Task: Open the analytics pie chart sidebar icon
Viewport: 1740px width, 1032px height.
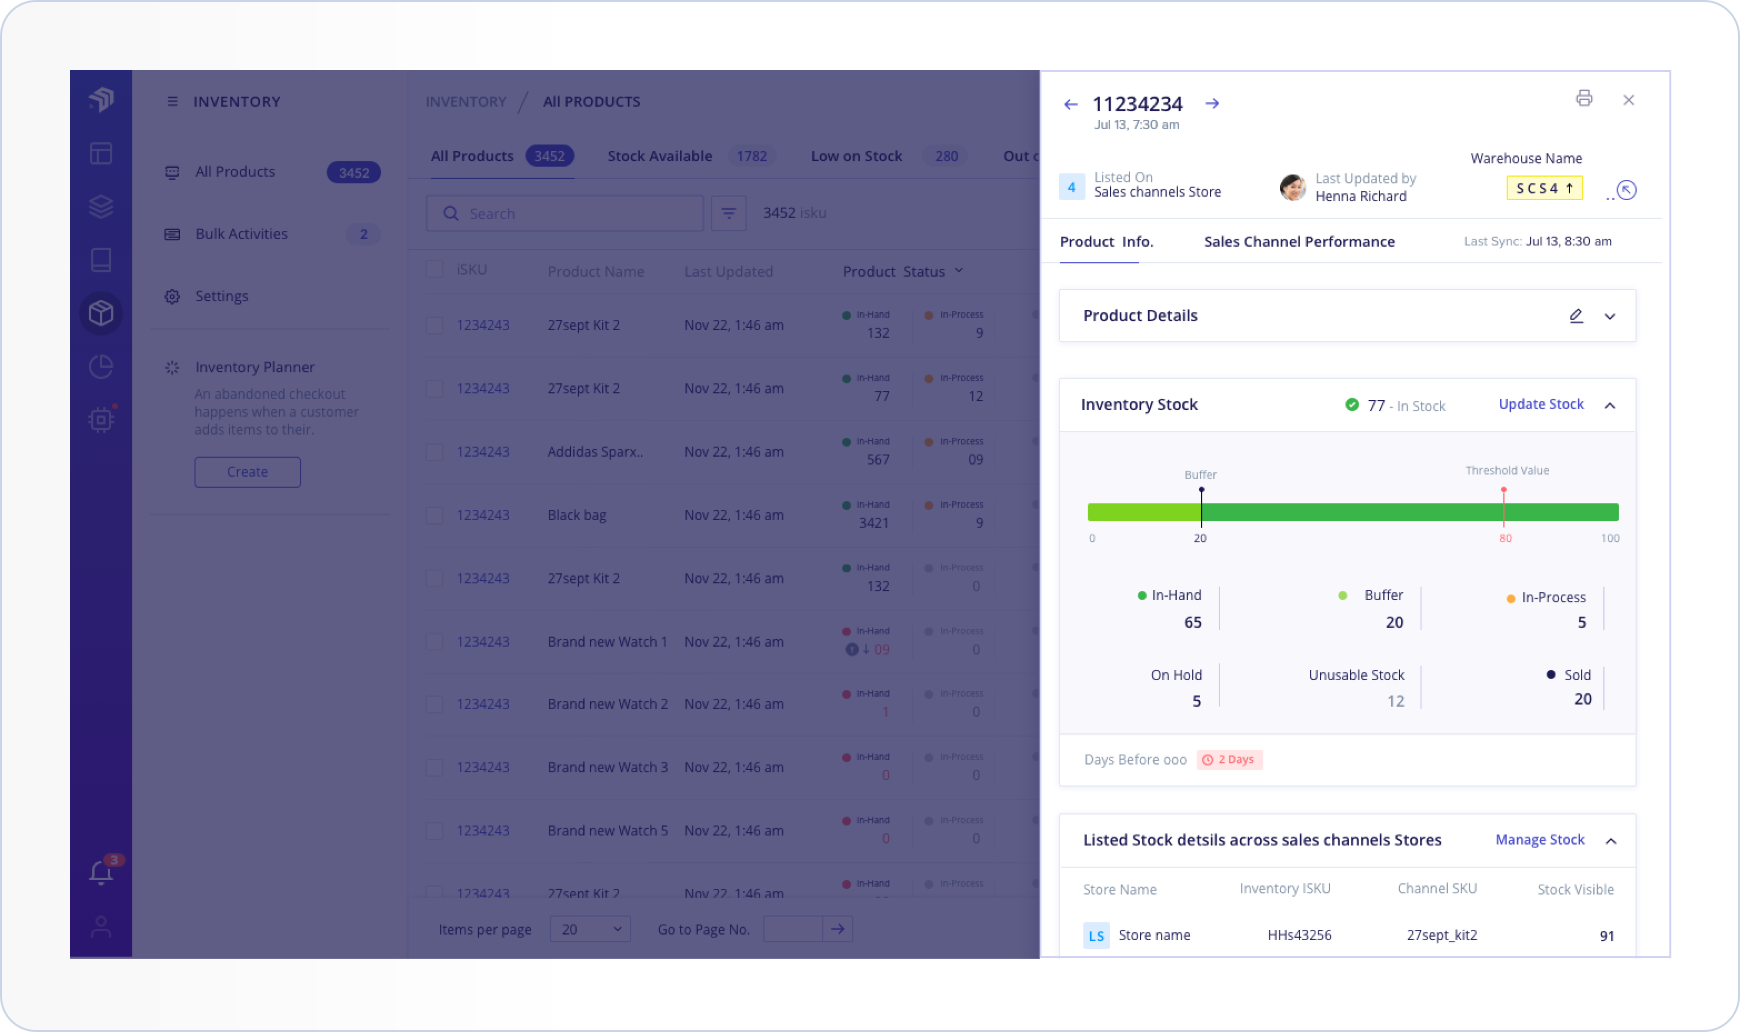Action: [x=101, y=366]
